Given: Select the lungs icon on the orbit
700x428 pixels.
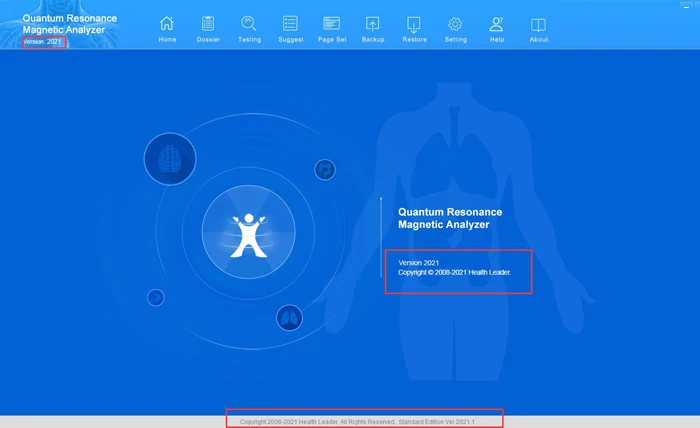Looking at the screenshot, I should tap(289, 318).
